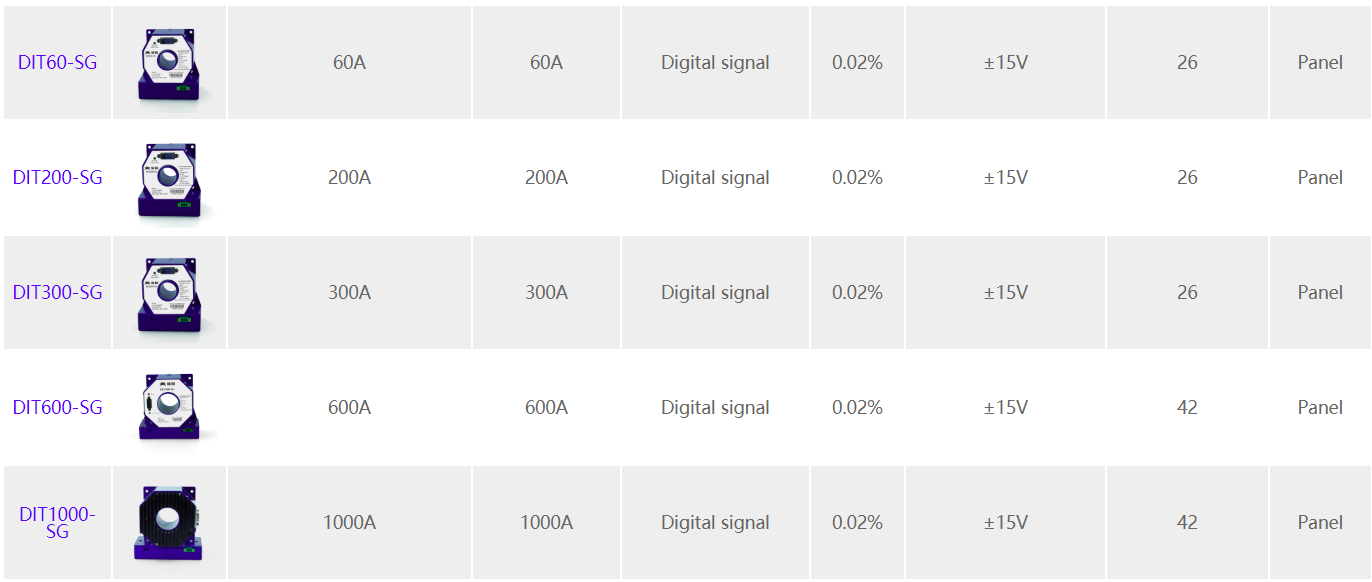
Task: Click the ±15V value in DIT200-SG row
Action: [1005, 177]
